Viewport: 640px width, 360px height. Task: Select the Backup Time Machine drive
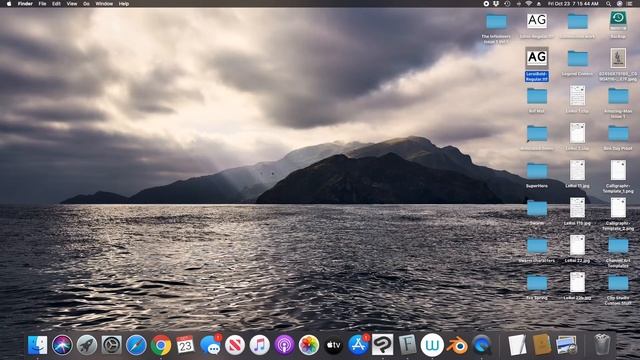[618, 24]
